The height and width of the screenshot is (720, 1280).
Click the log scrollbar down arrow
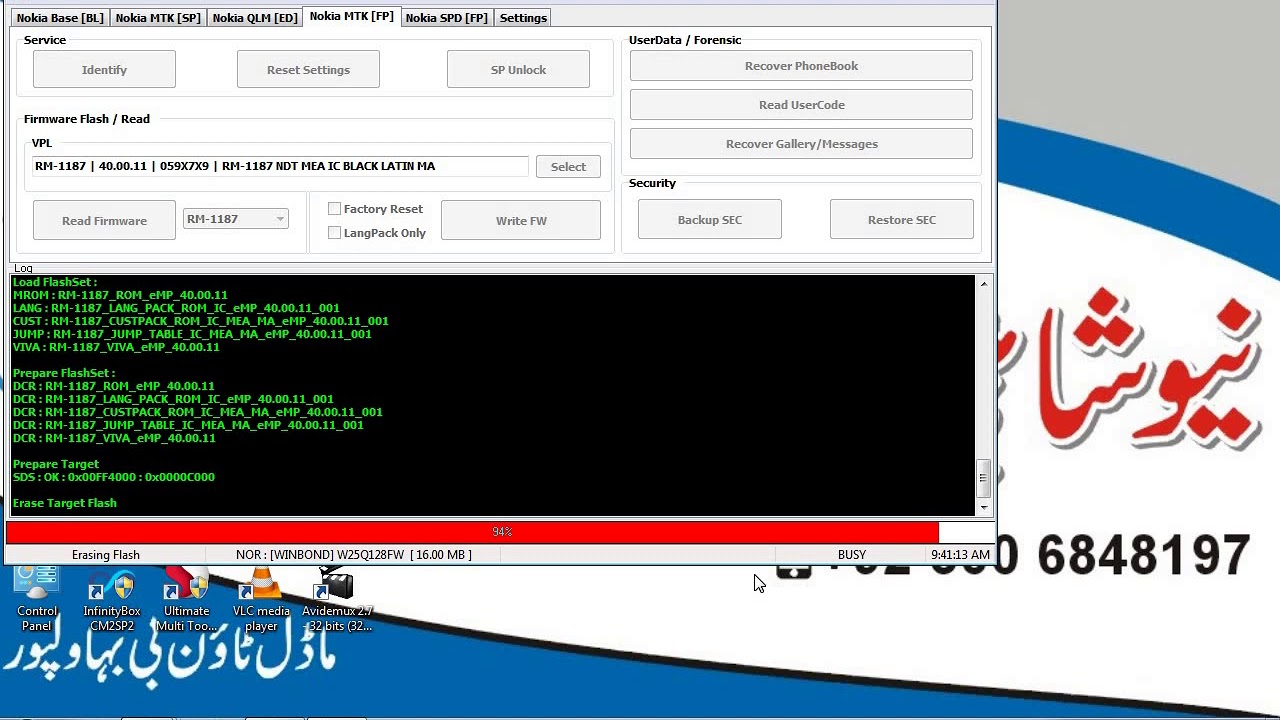tap(984, 507)
